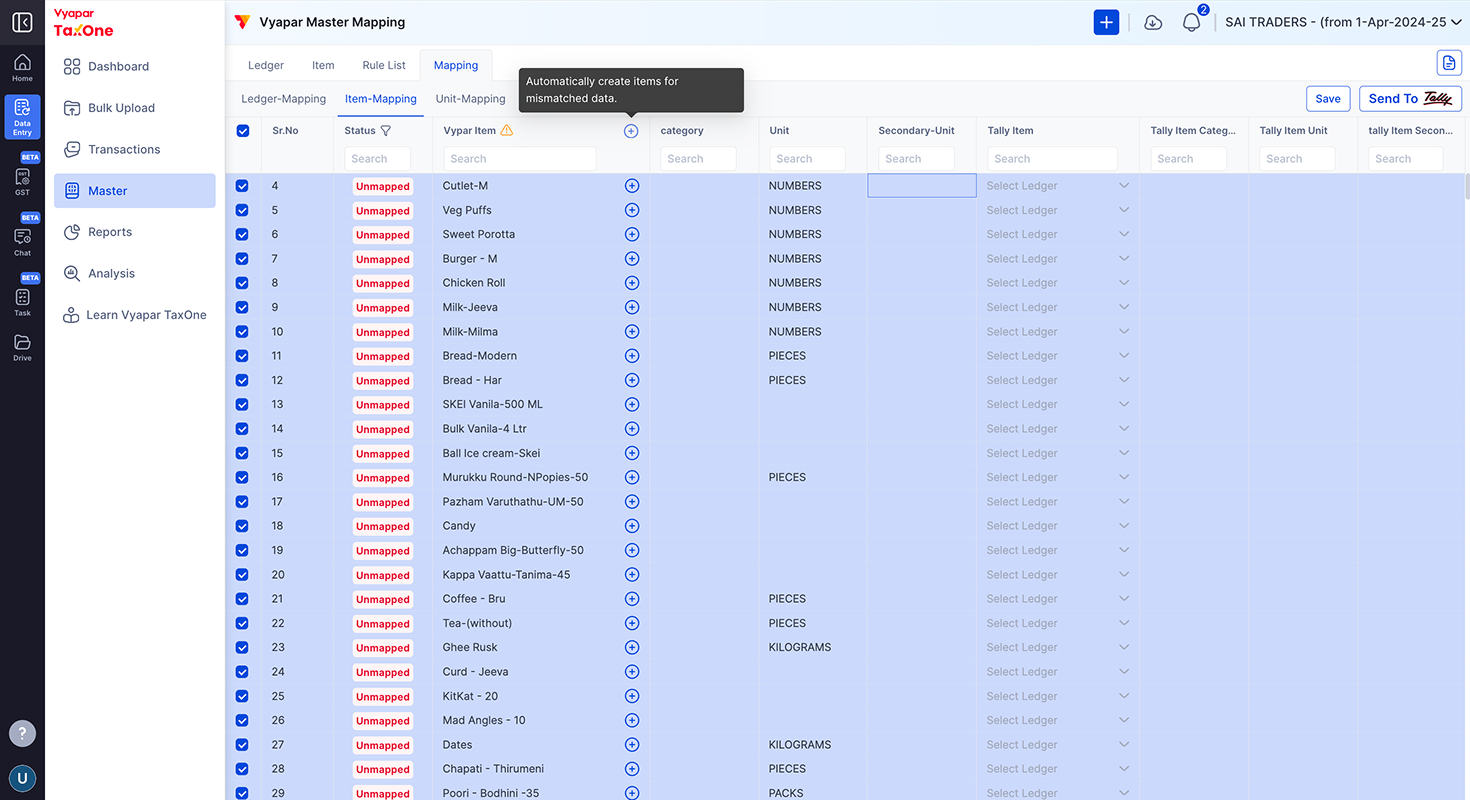This screenshot has height=800, width=1470.
Task: Open the Unit-Mapping sub-tab
Action: coord(471,99)
